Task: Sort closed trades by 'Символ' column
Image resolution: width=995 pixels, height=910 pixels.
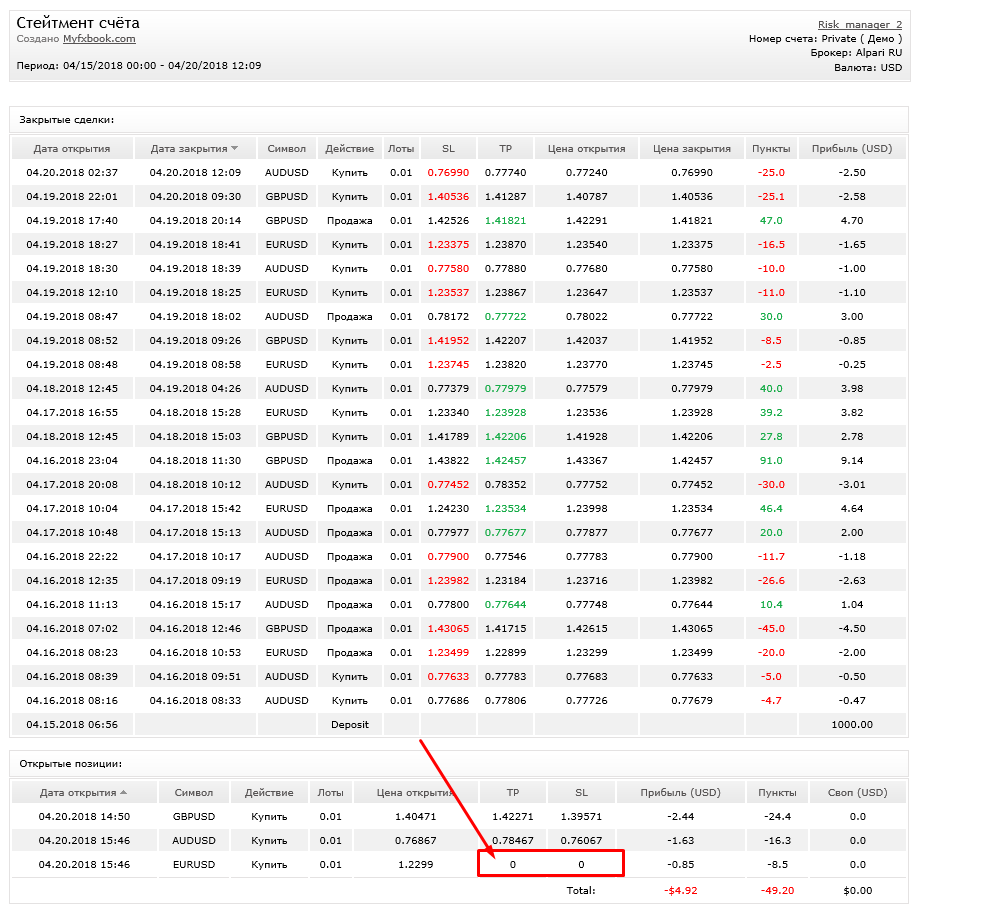Action: [286, 148]
